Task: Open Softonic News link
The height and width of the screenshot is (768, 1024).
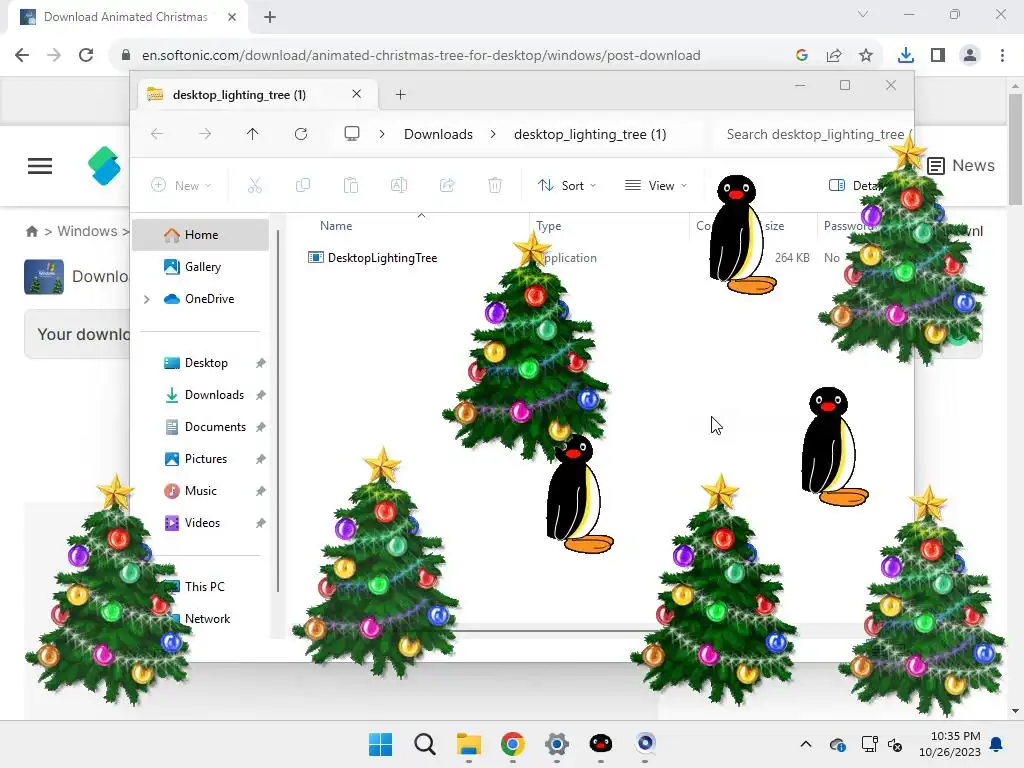Action: pos(961,166)
